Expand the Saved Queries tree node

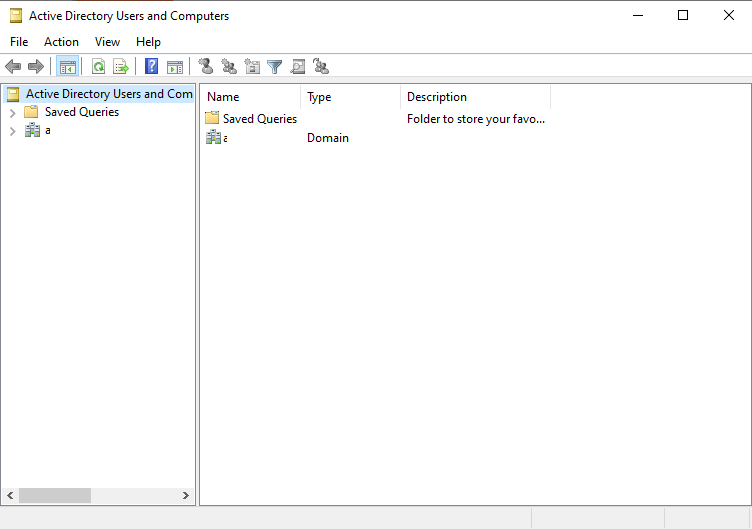(x=13, y=113)
